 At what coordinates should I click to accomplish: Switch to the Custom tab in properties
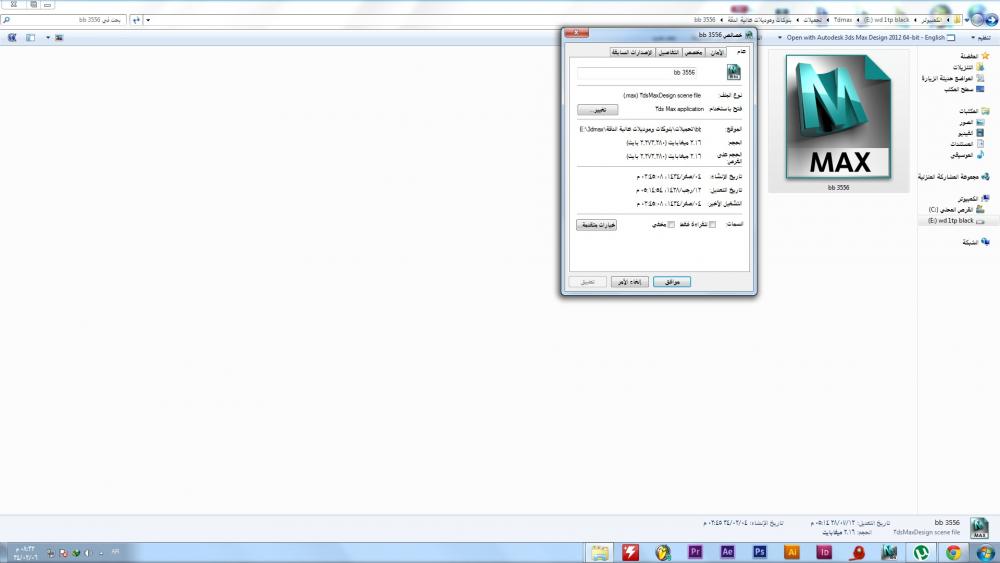pyautogui.click(x=694, y=52)
